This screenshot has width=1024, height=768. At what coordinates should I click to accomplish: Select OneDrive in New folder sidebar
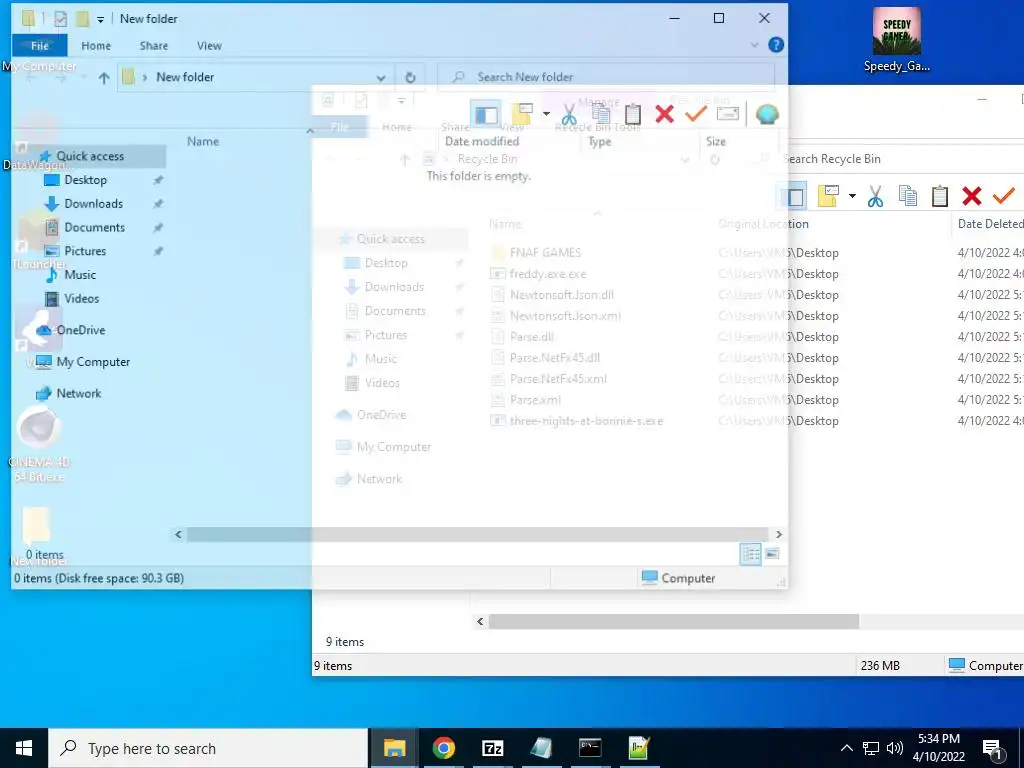click(80, 330)
